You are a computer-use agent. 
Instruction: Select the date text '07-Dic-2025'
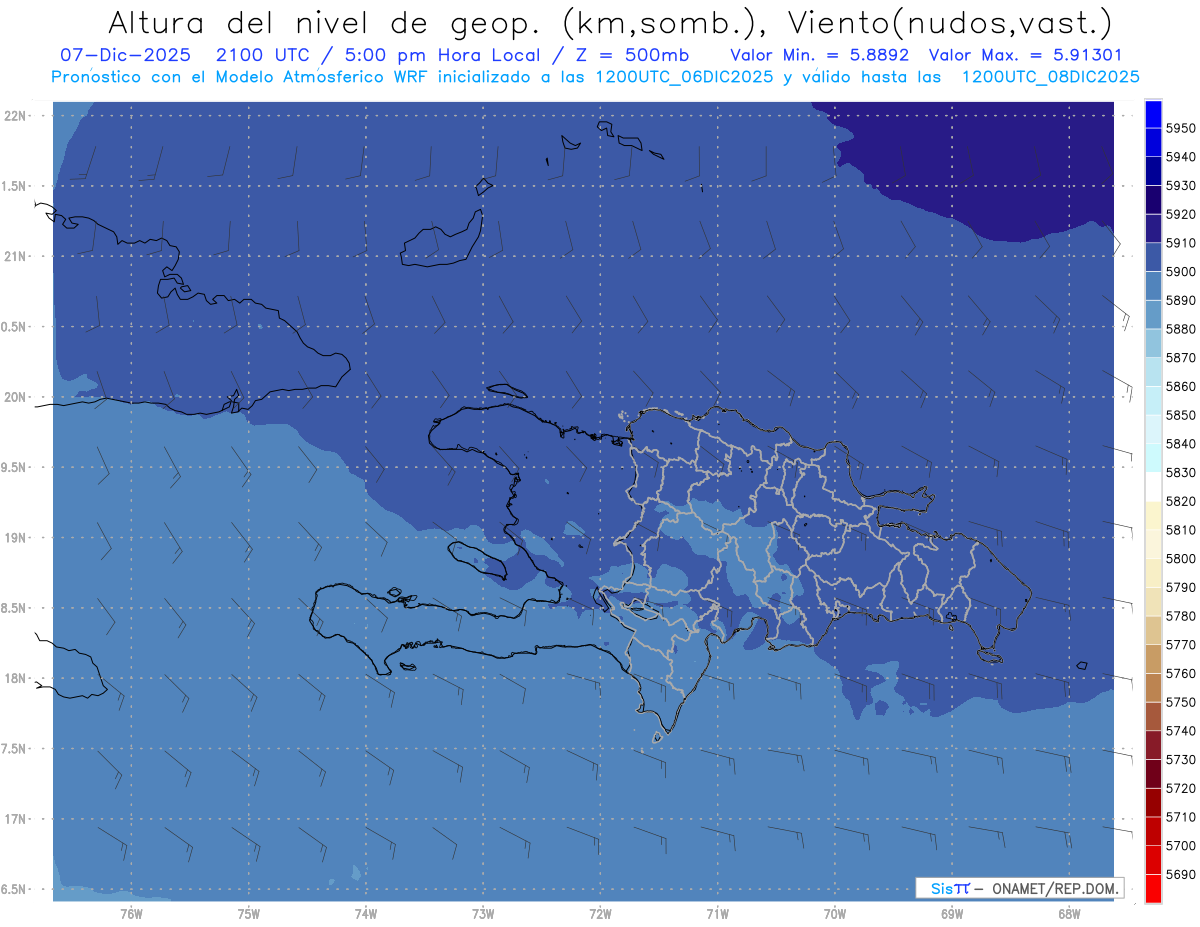(x=128, y=56)
